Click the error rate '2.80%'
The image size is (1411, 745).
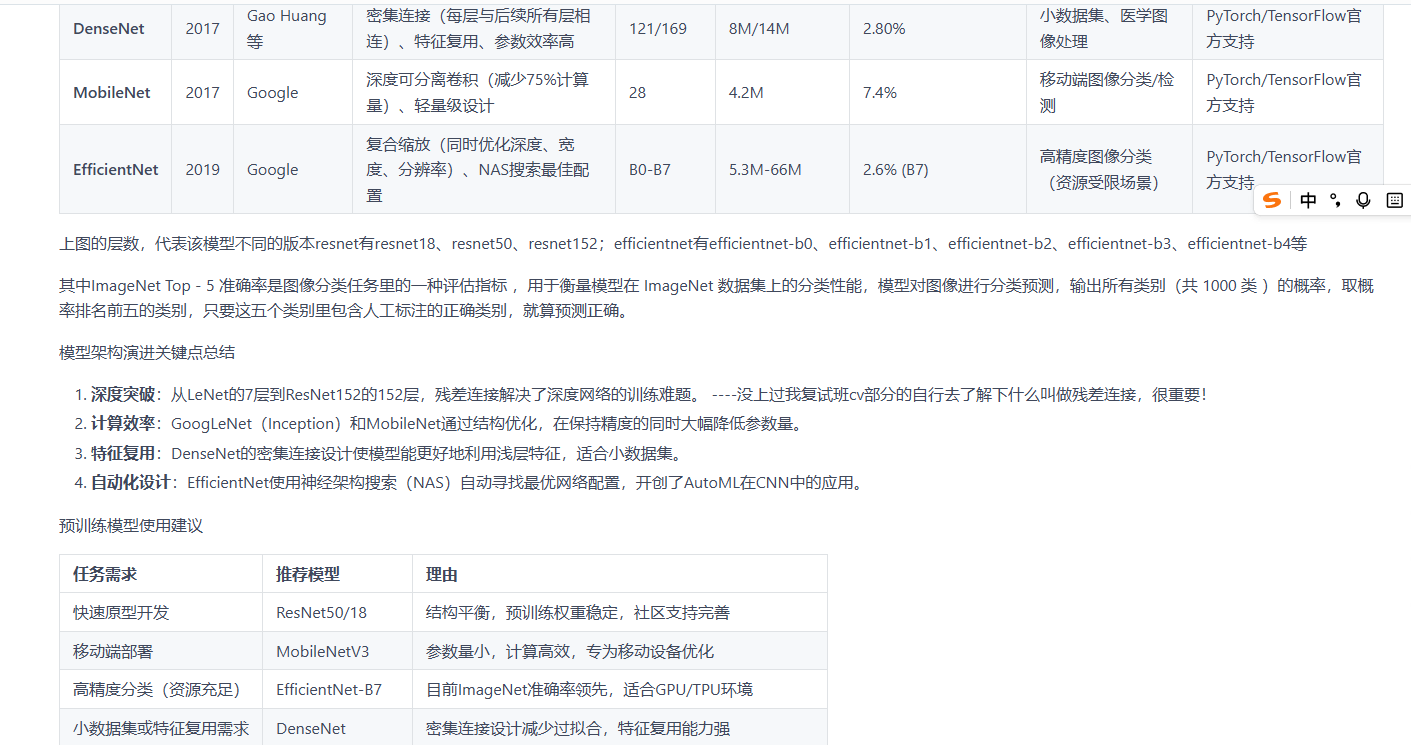tap(884, 29)
